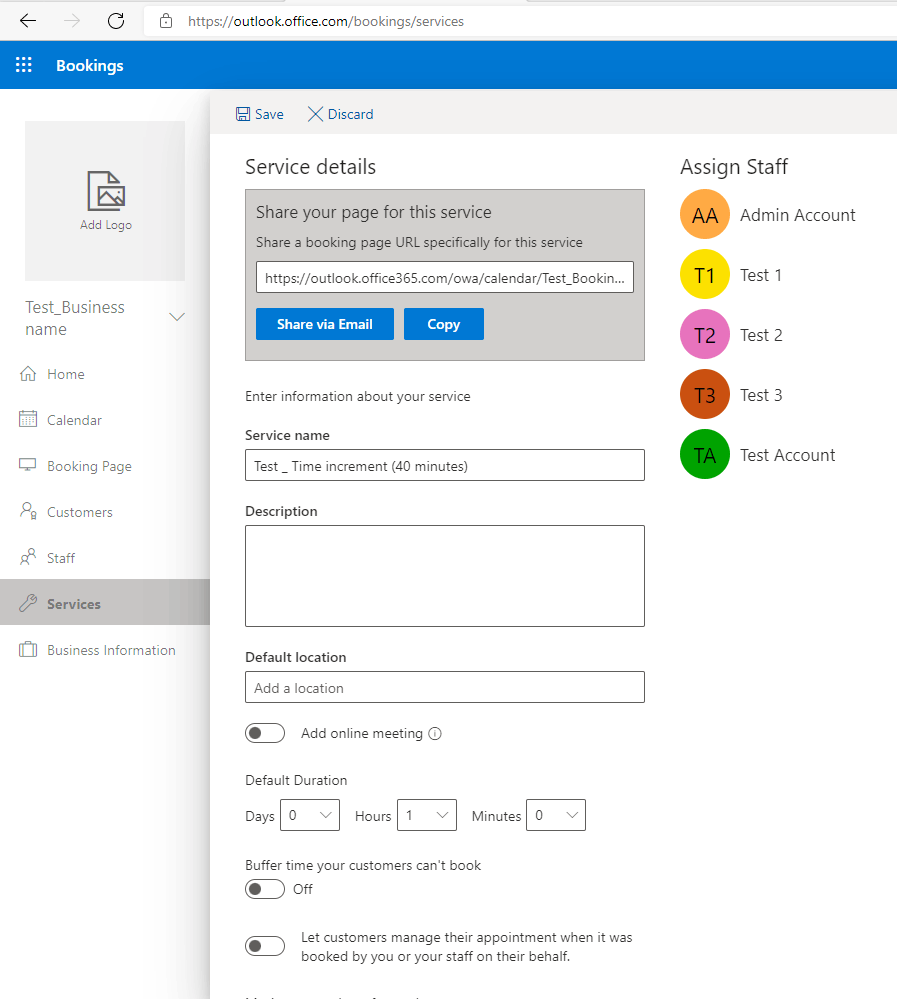Select the orange T3 staff avatar

pyautogui.click(x=705, y=394)
